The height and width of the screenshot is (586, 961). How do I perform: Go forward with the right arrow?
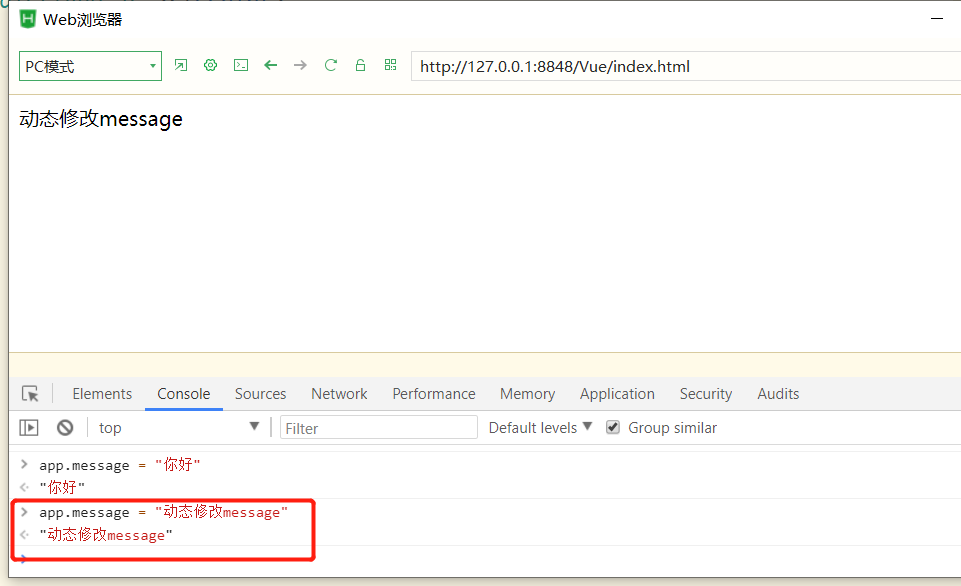coord(300,66)
